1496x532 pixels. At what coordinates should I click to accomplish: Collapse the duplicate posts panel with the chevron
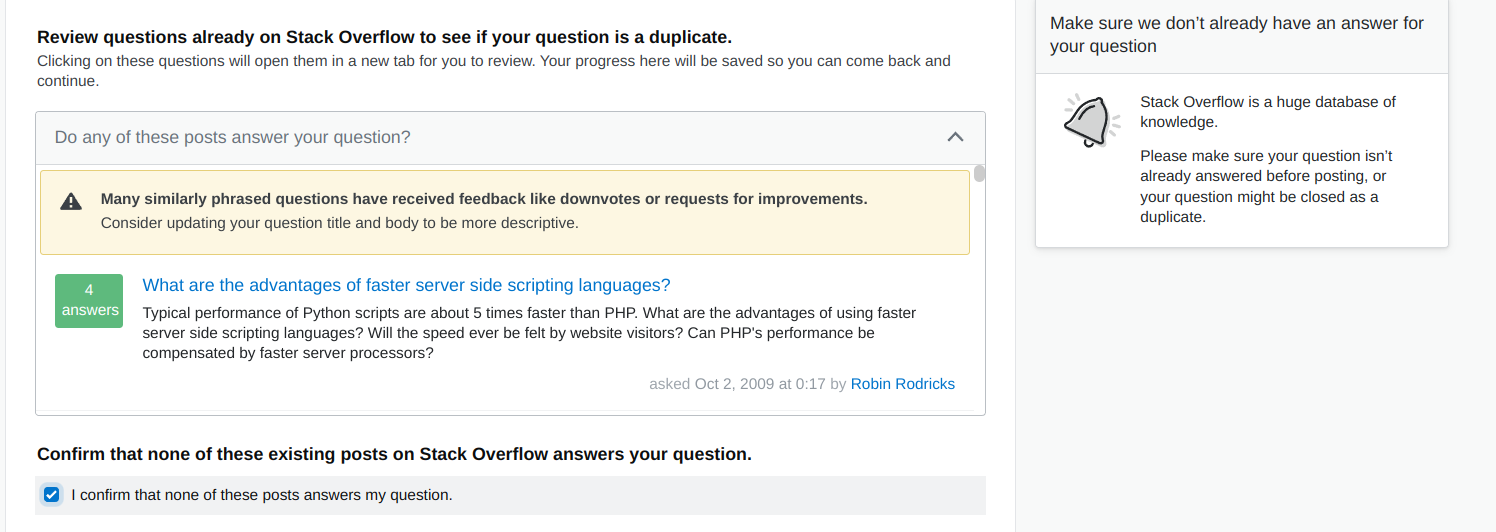[x=955, y=137]
